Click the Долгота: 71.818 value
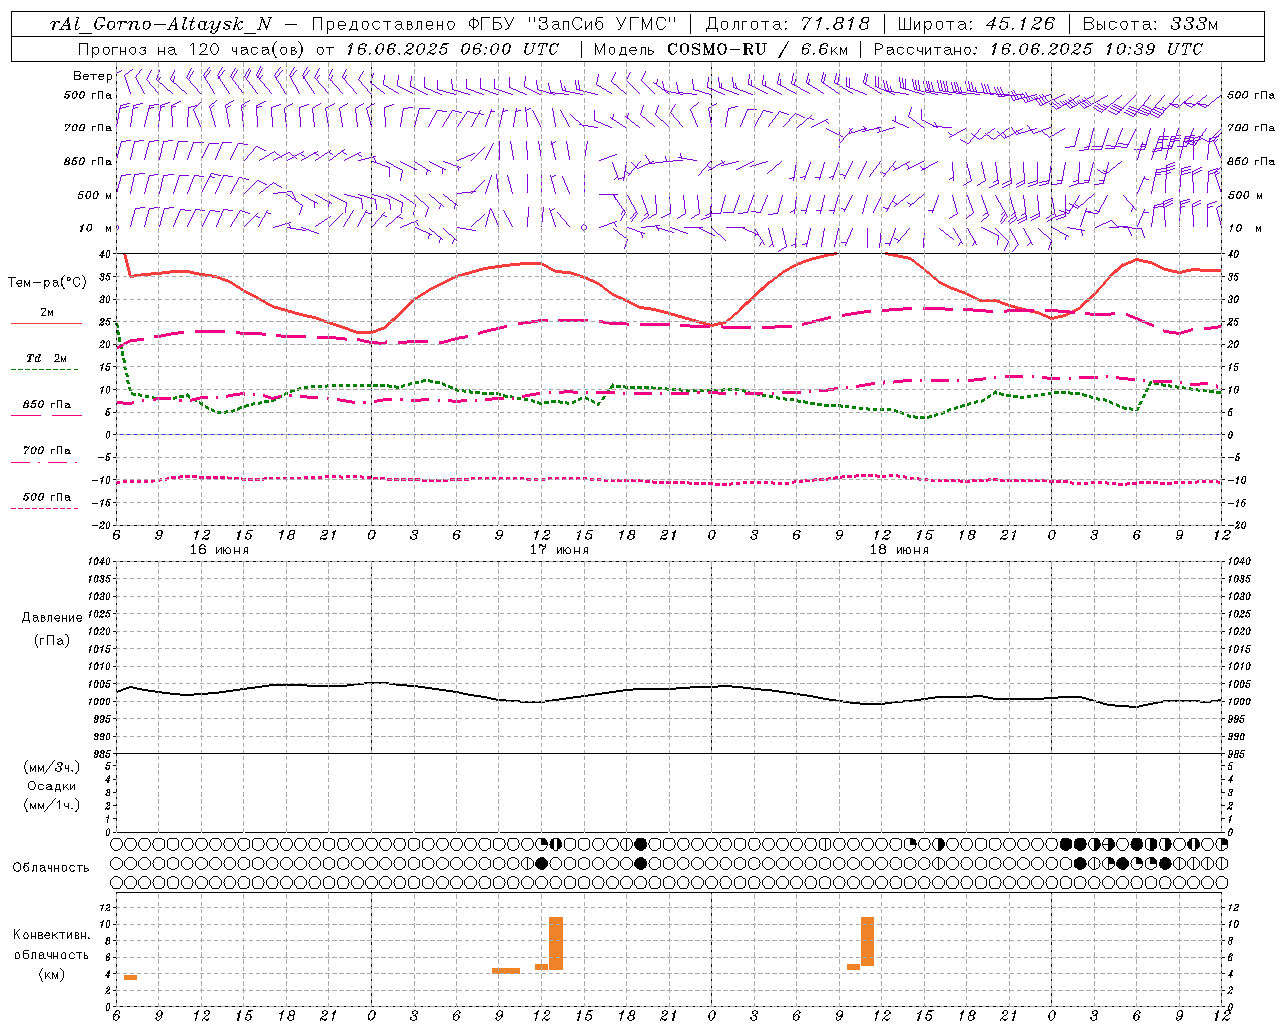Image resolution: width=1280 pixels, height=1024 pixels. [788, 25]
